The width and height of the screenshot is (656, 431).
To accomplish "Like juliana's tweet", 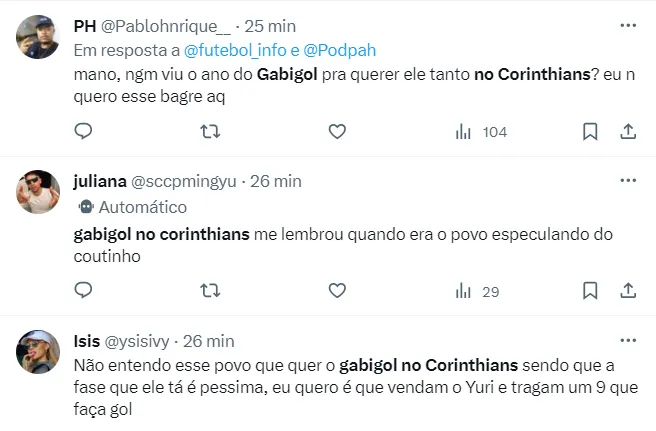I will (337, 290).
